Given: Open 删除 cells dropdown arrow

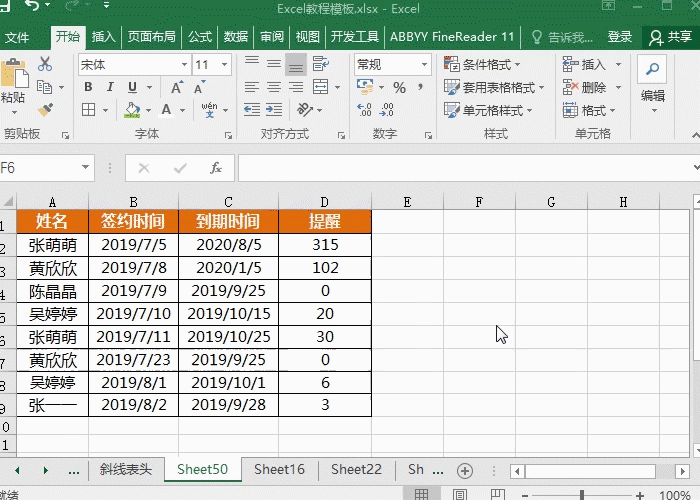Looking at the screenshot, I should 618,88.
